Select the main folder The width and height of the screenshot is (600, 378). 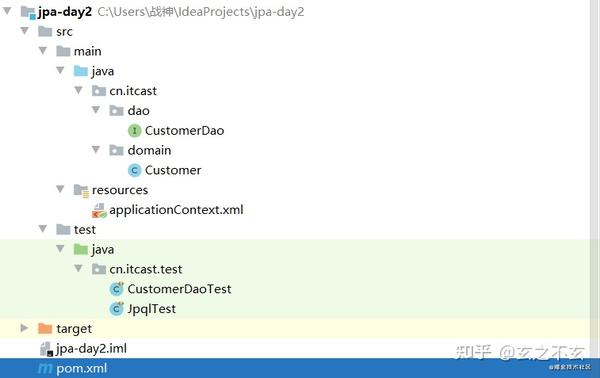tap(88, 51)
